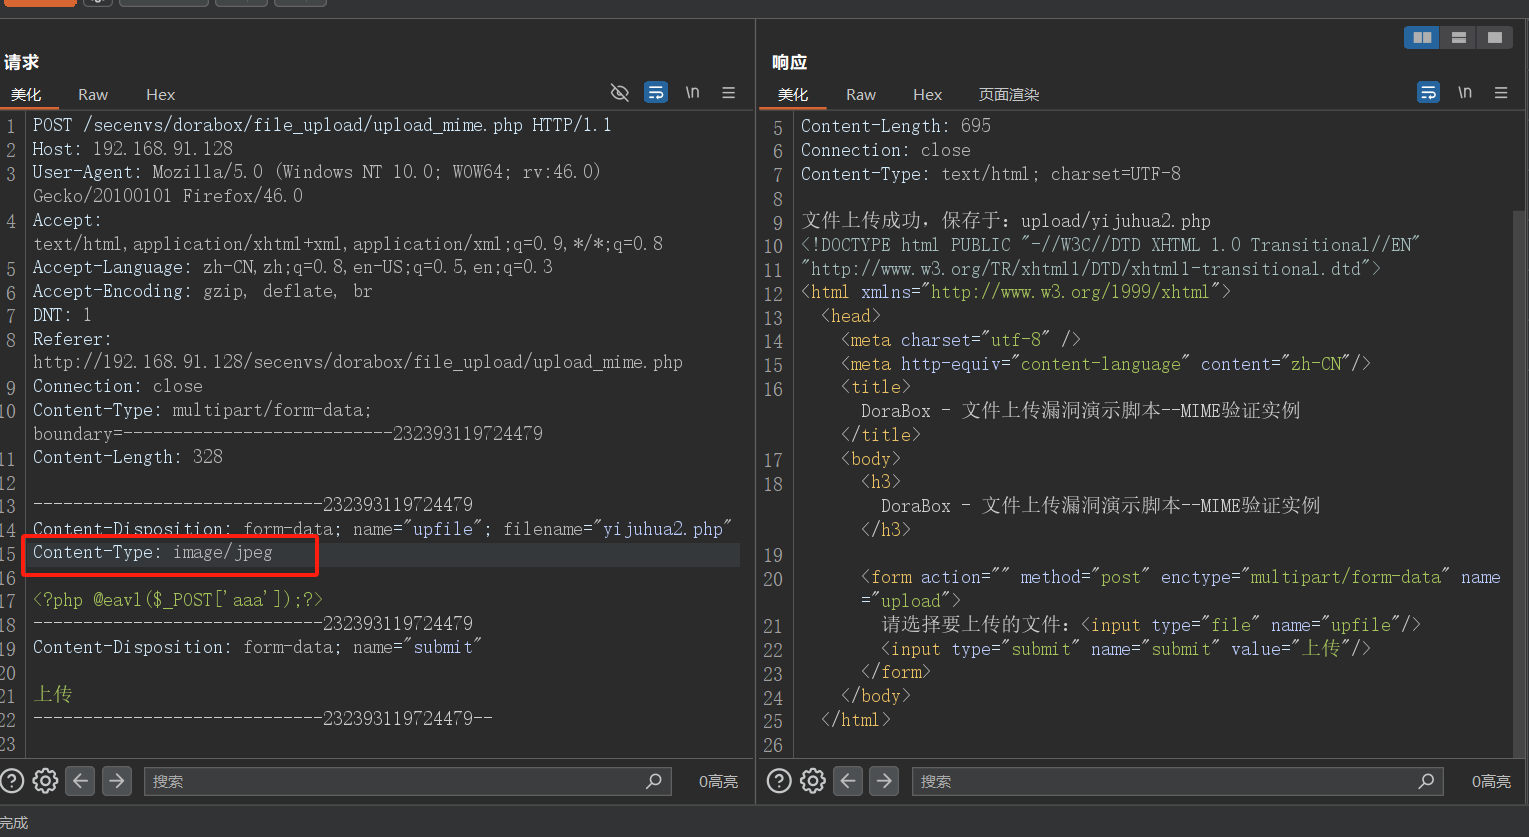1529x837 pixels.
Task: Click Content-Type: image/jpeg line
Action: point(153,553)
